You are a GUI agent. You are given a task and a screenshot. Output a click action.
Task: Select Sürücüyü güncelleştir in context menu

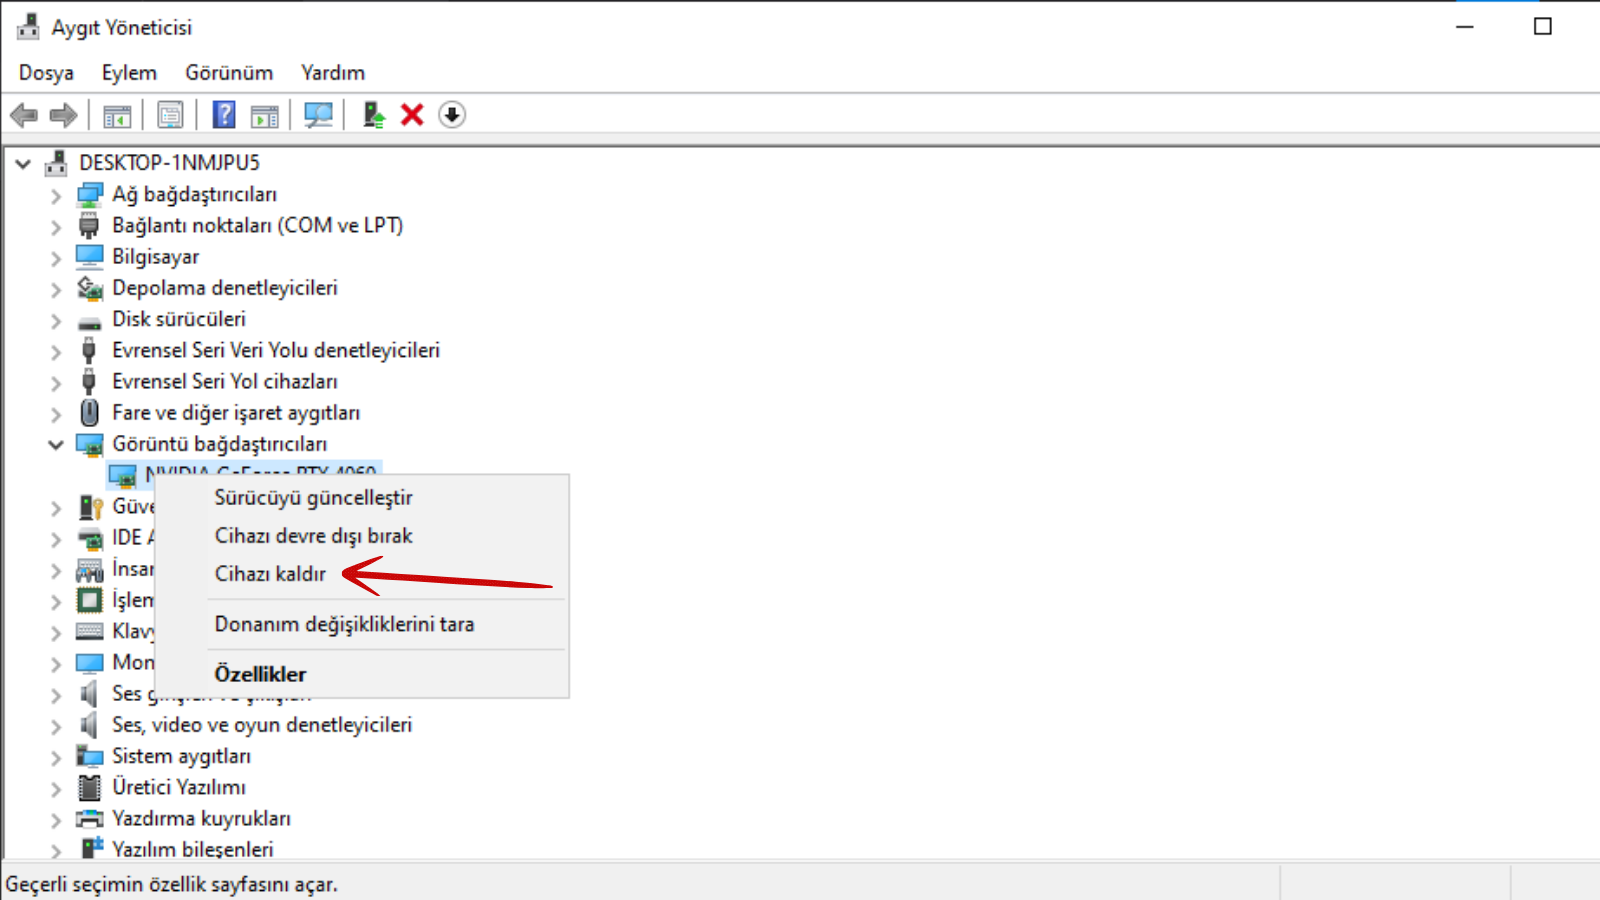point(313,498)
